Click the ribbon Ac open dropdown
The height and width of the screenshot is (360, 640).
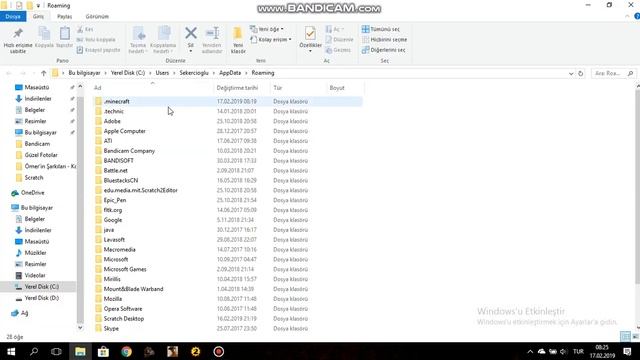tap(335, 29)
